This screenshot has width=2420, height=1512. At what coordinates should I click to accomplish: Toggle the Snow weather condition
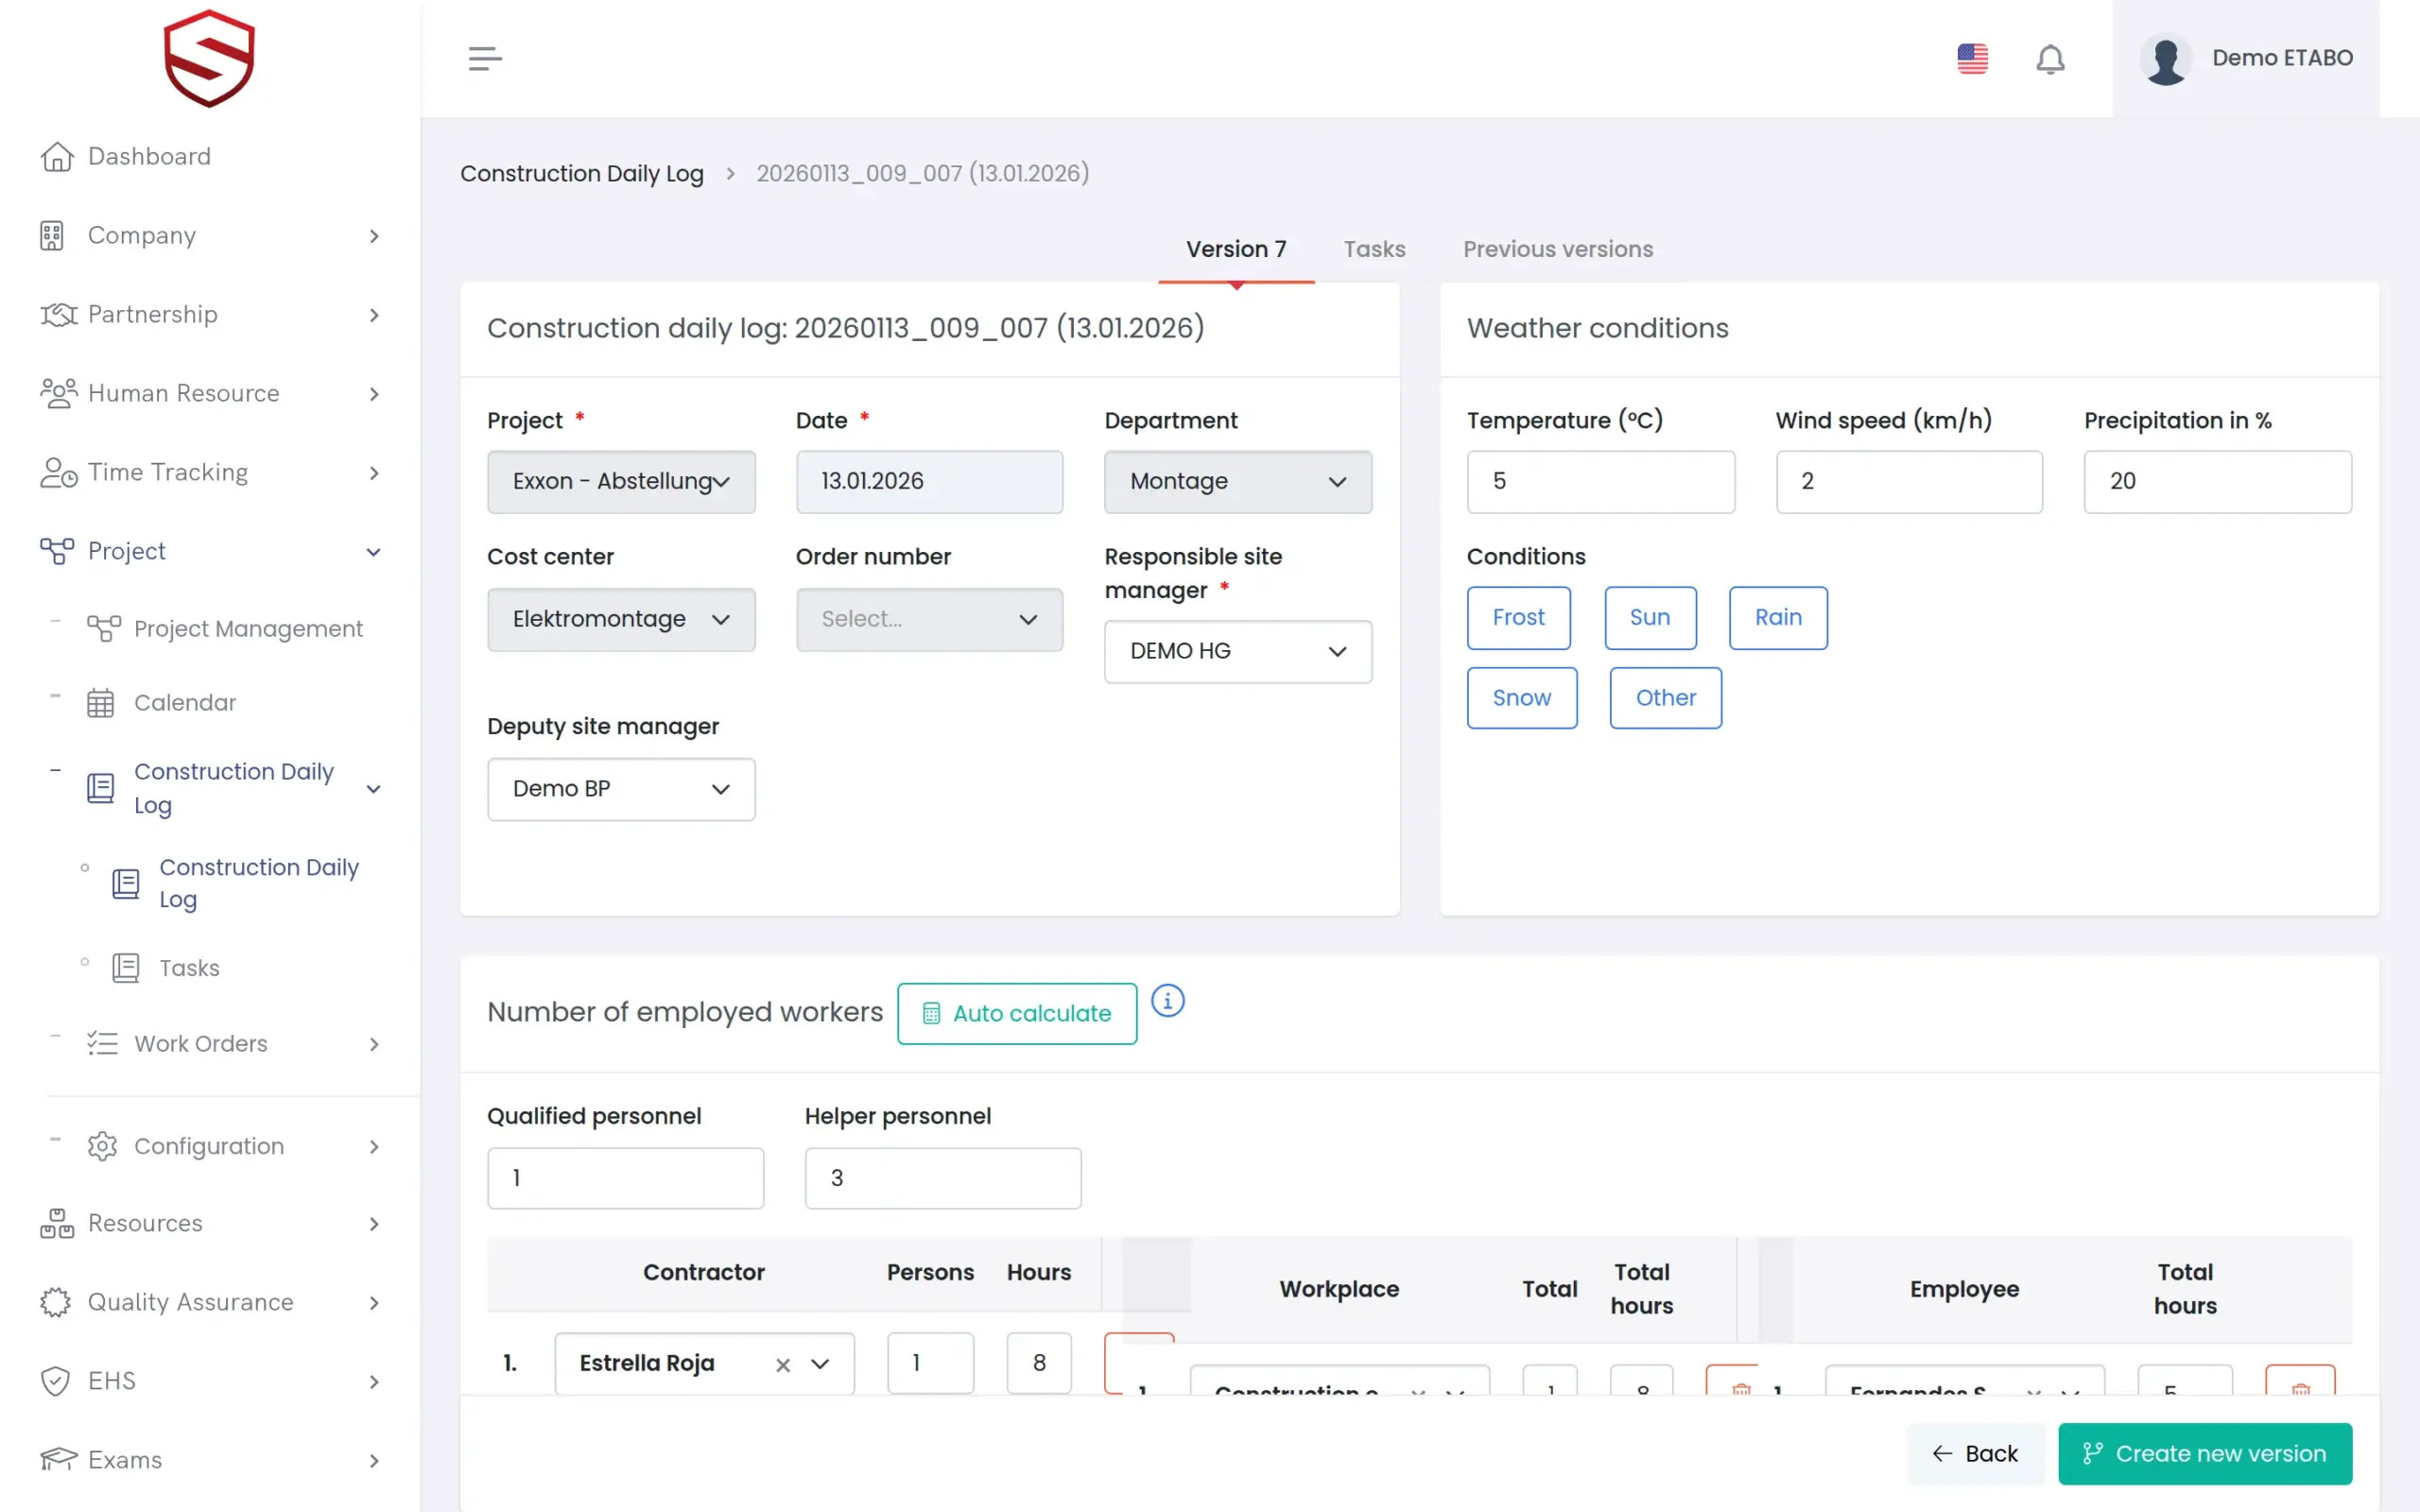[x=1521, y=698]
